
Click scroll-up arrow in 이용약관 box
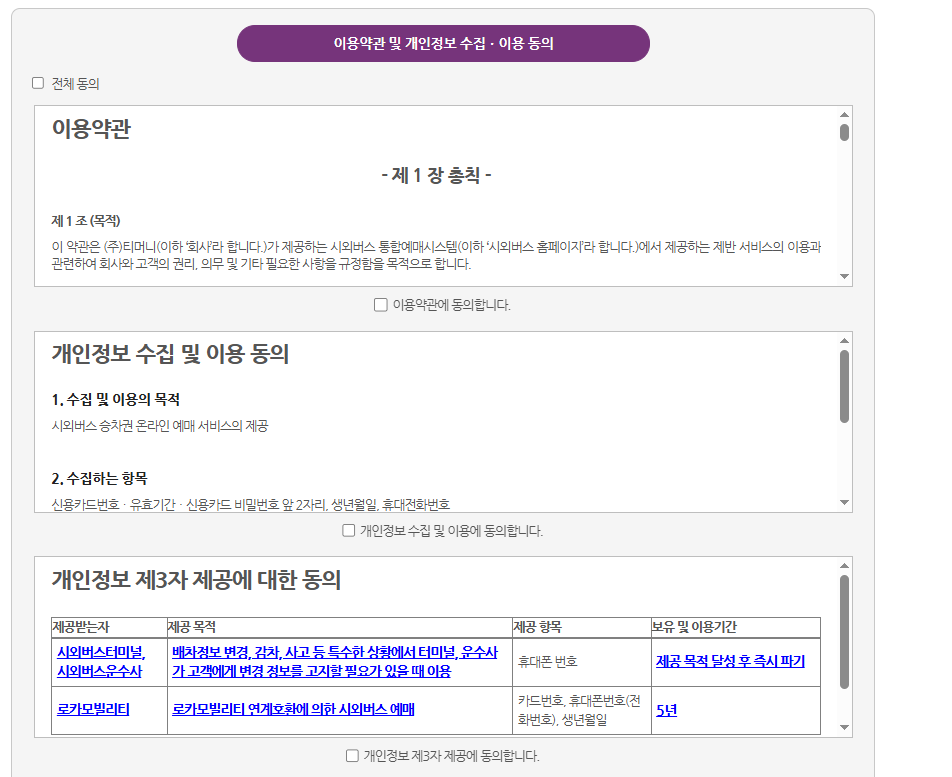click(x=844, y=115)
